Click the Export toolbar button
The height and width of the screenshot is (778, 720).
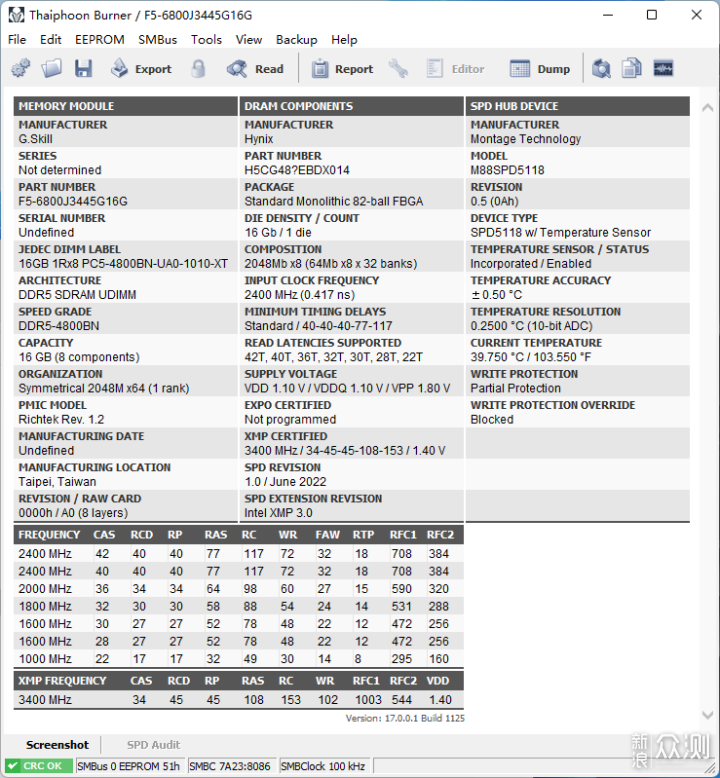coord(141,68)
